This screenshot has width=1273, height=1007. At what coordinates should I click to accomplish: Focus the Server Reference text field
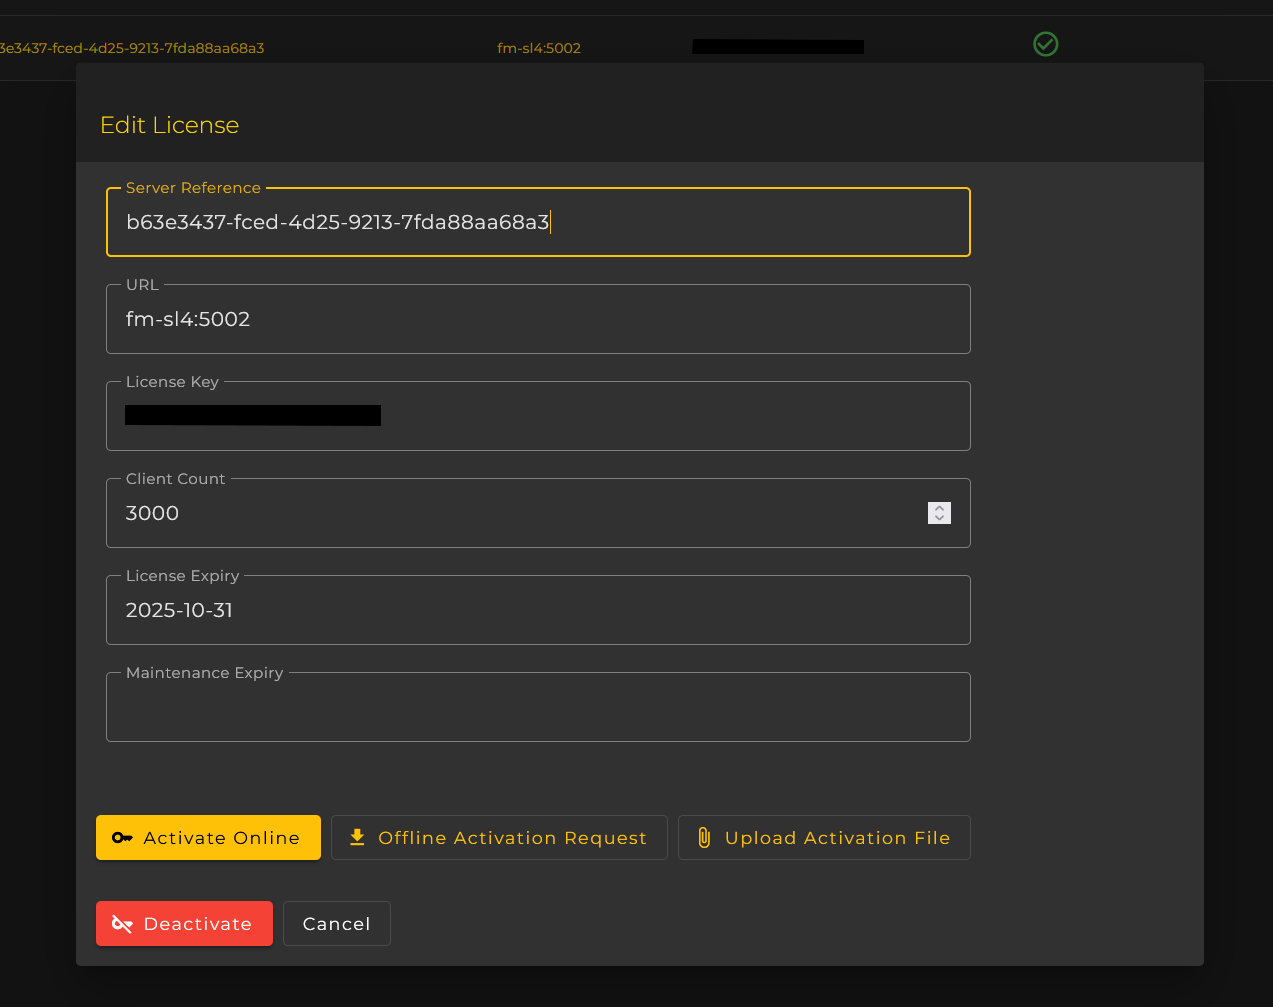[x=538, y=223]
